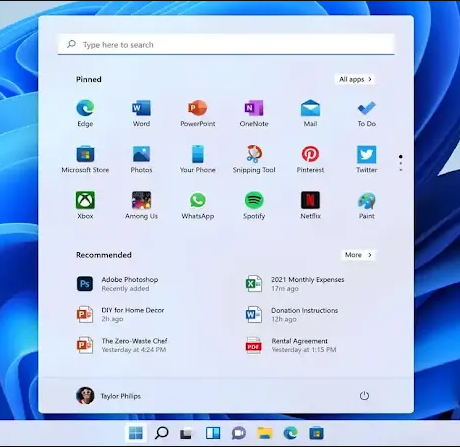460x447 pixels.
Task: Launch Word from pinned apps
Action: pos(141,113)
